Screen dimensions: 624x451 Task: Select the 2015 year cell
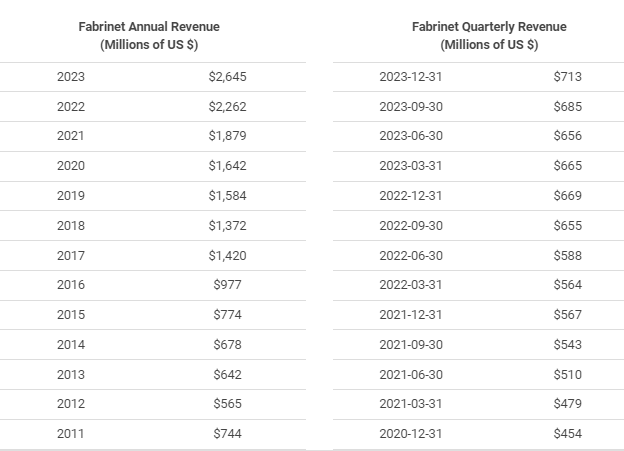[71, 315]
